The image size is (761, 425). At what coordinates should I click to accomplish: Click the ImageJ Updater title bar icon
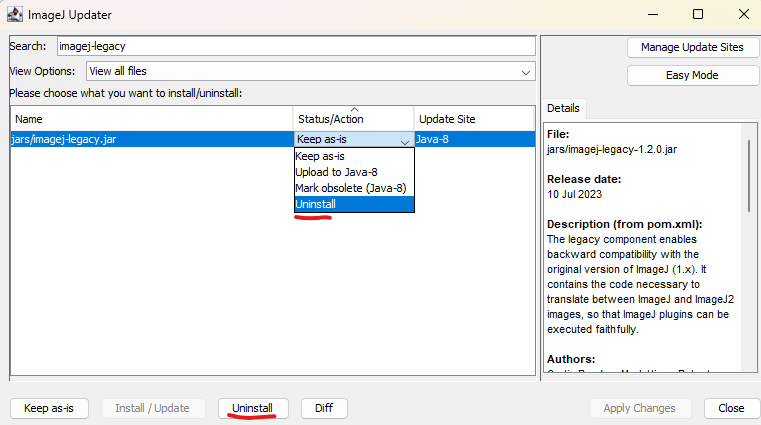[x=15, y=15]
